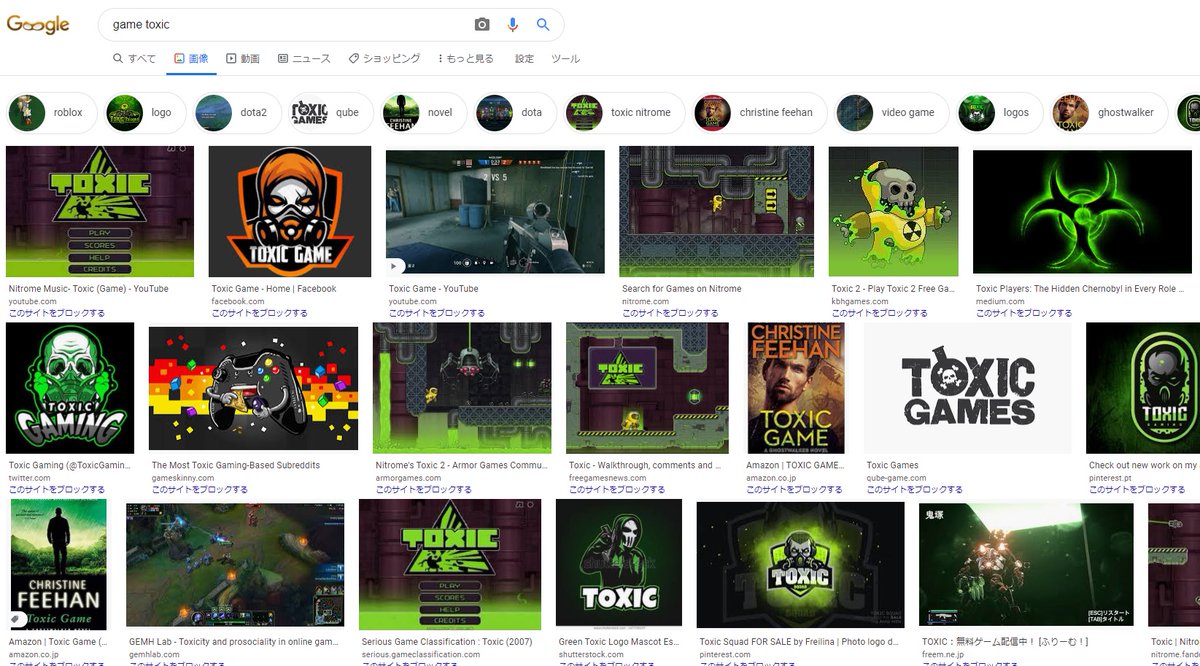Filter by the roblox chip
Screen dimensions: 1200x666
click(51, 113)
